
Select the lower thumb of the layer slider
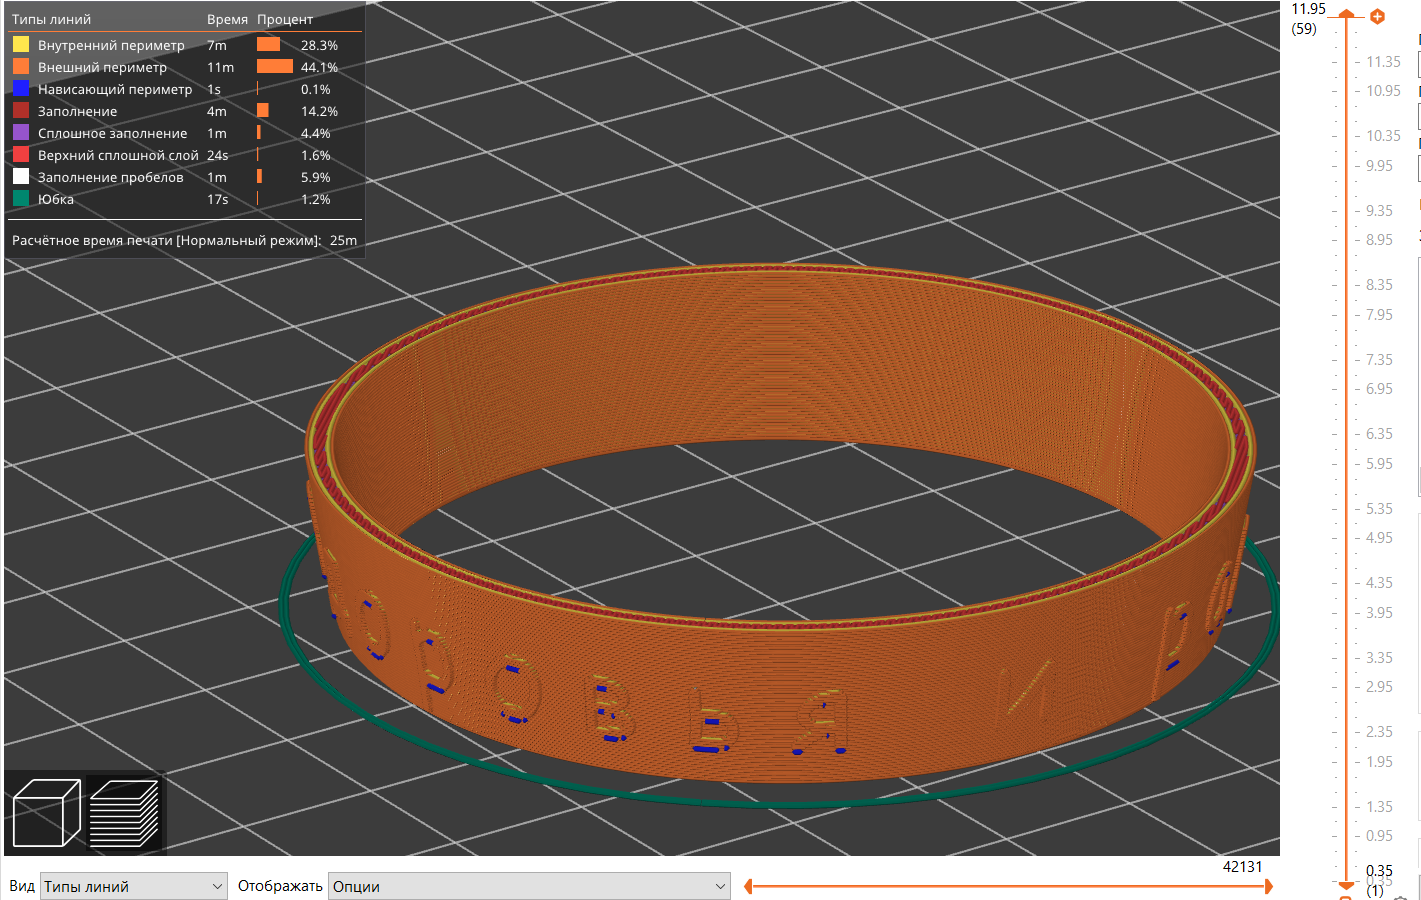[x=1347, y=885]
